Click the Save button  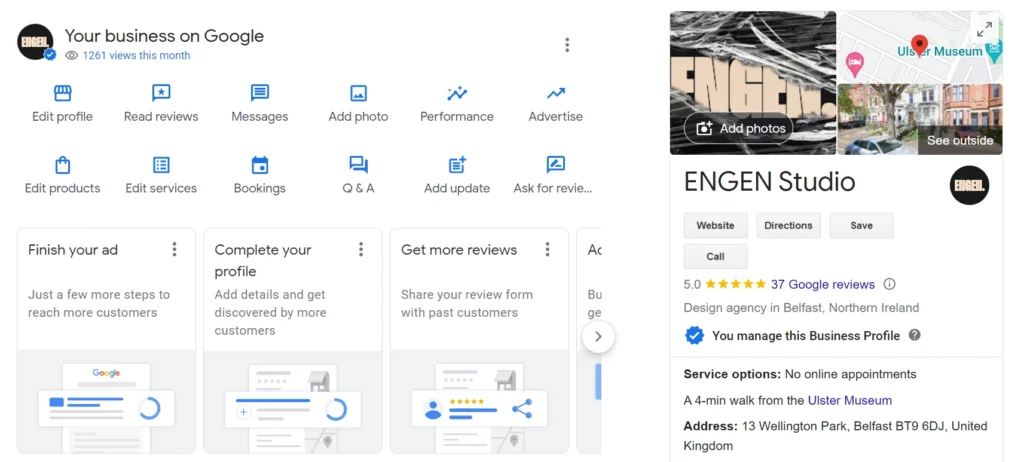tap(861, 225)
